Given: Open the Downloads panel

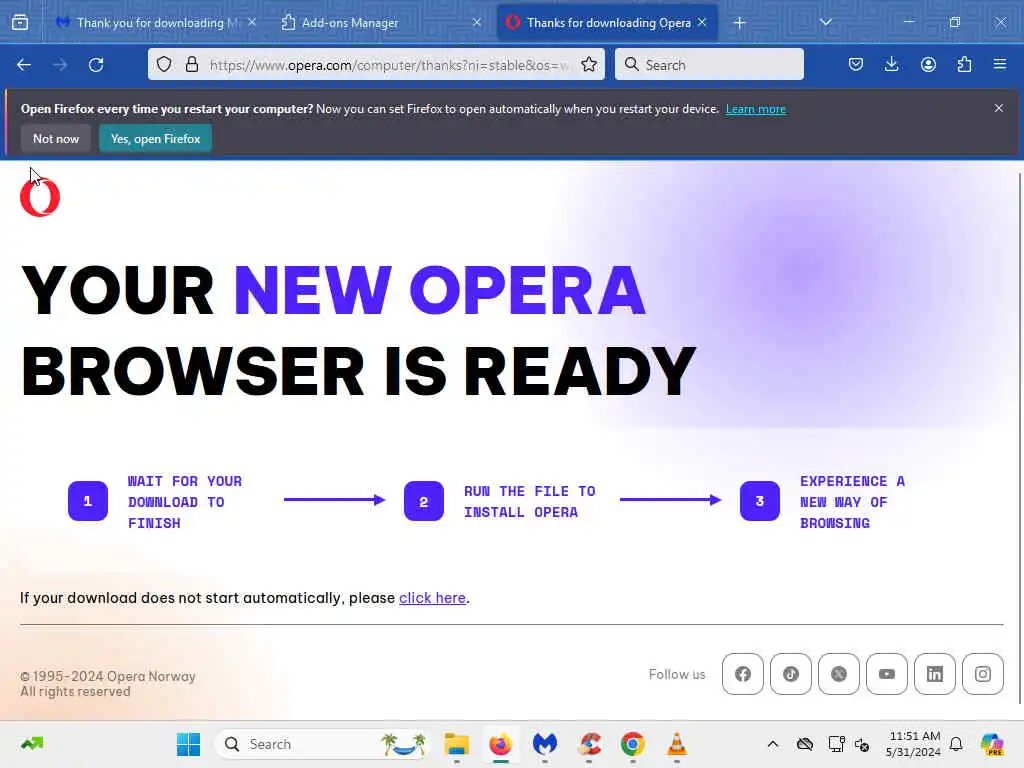Looking at the screenshot, I should pos(891,65).
